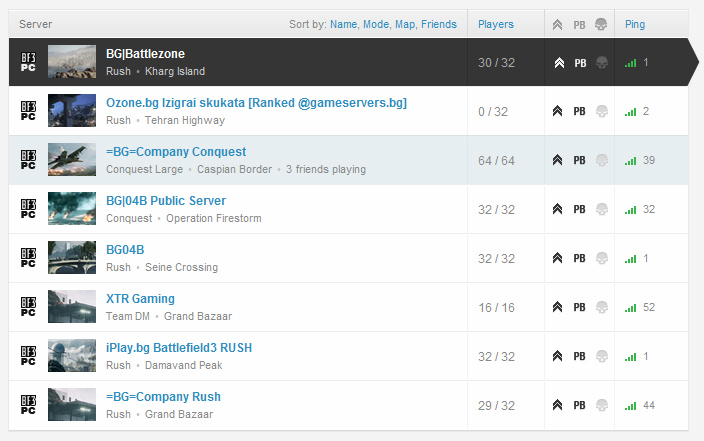
Task: Click the ranked chevron icon in column header
Action: [x=558, y=24]
